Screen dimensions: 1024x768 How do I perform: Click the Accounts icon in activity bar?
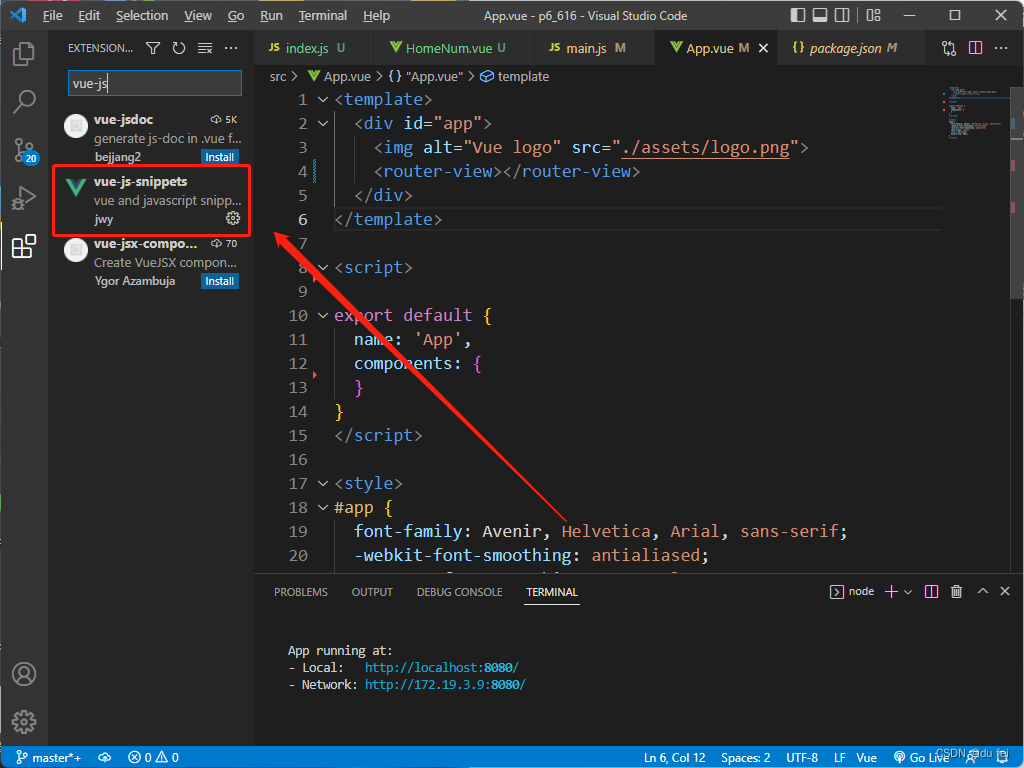pos(24,674)
